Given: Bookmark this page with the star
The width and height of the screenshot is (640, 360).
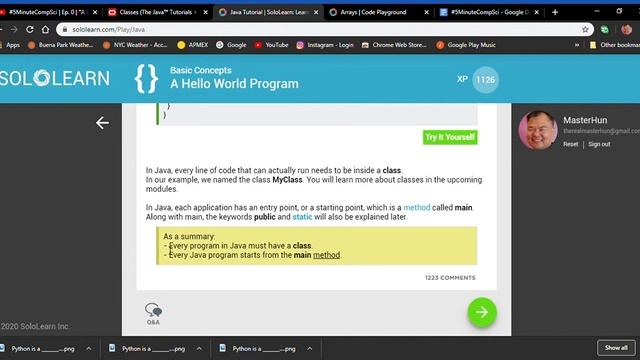Looking at the screenshot, I should pos(585,29).
